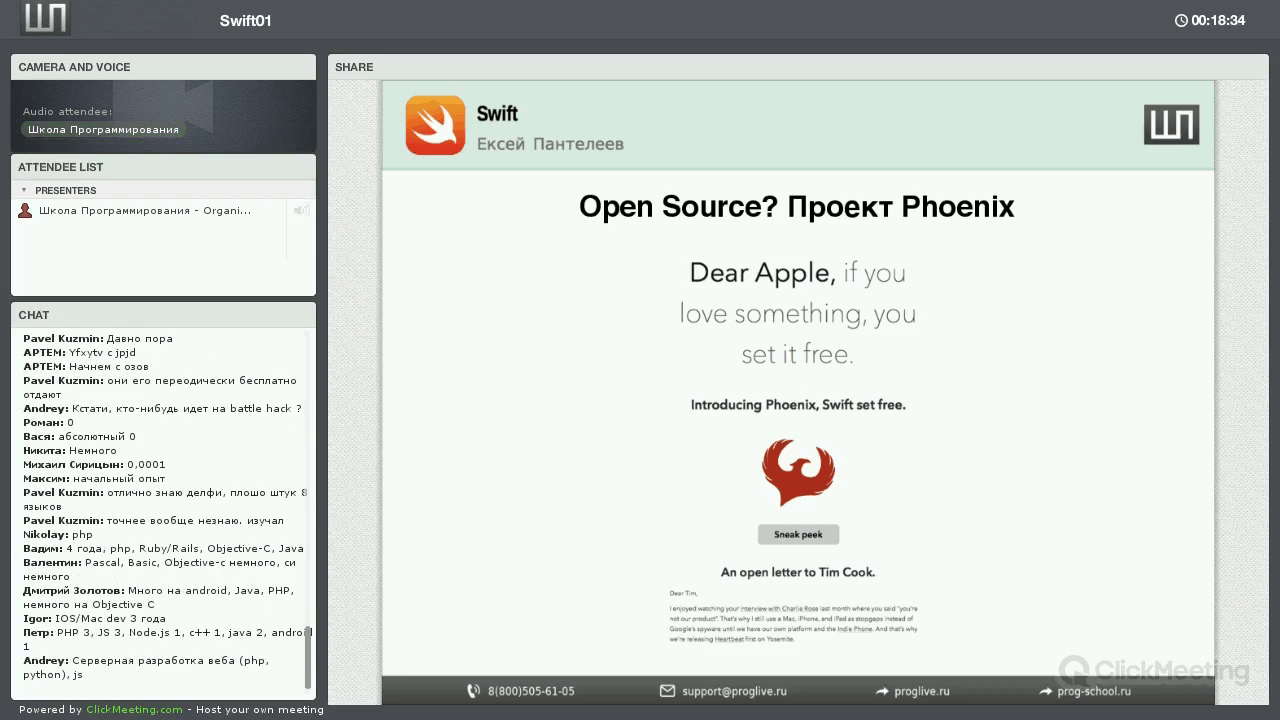The width and height of the screenshot is (1280, 720).
Task: Click the Introducing Phoenix, Swift set free text
Action: click(798, 405)
